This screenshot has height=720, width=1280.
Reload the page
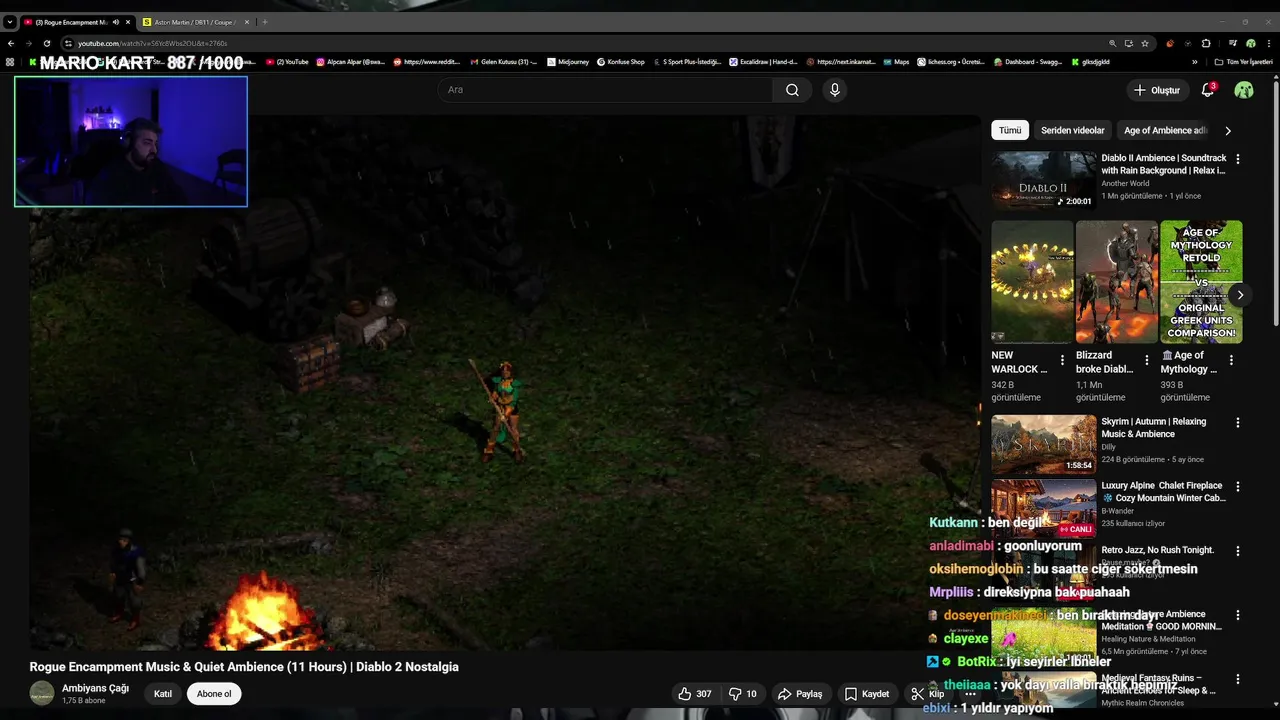(47, 43)
